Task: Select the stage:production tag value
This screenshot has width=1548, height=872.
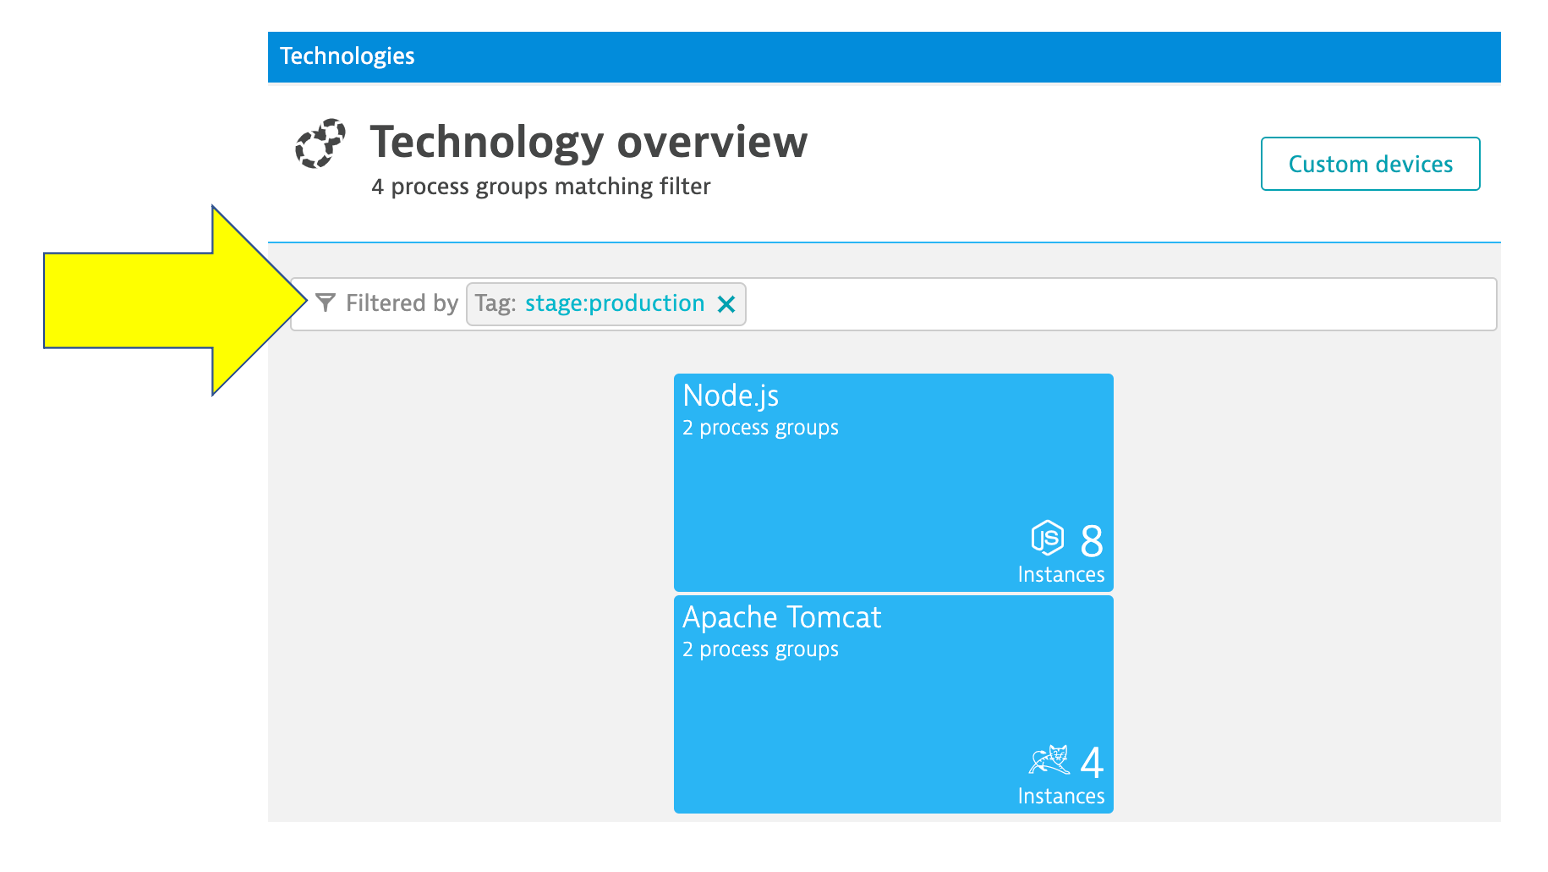Action: coord(614,304)
